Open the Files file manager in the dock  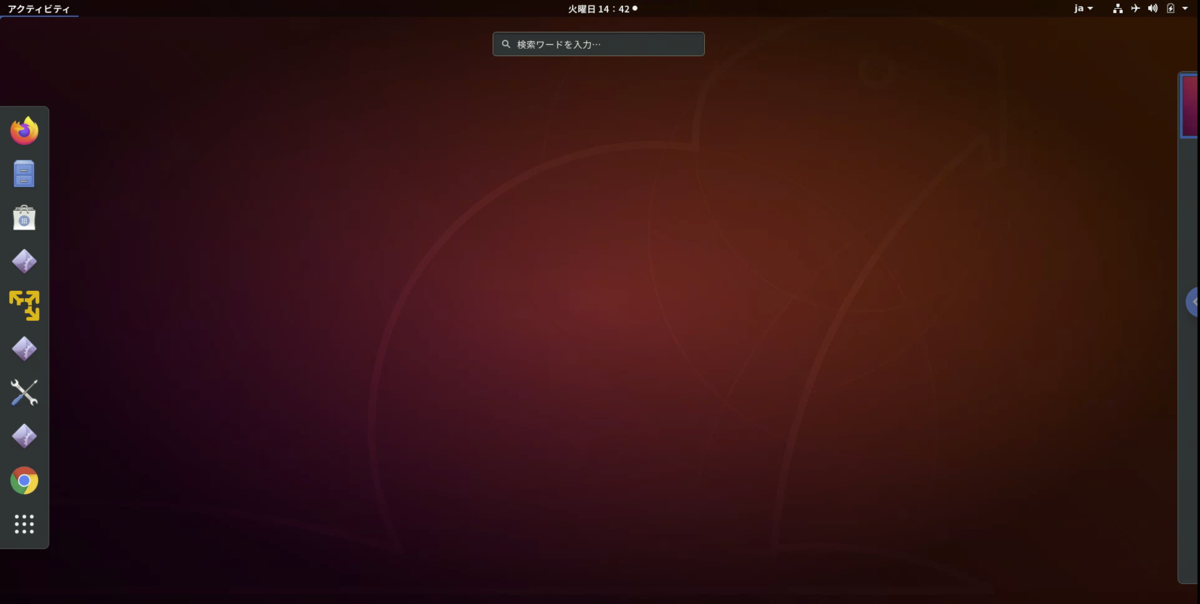24,174
